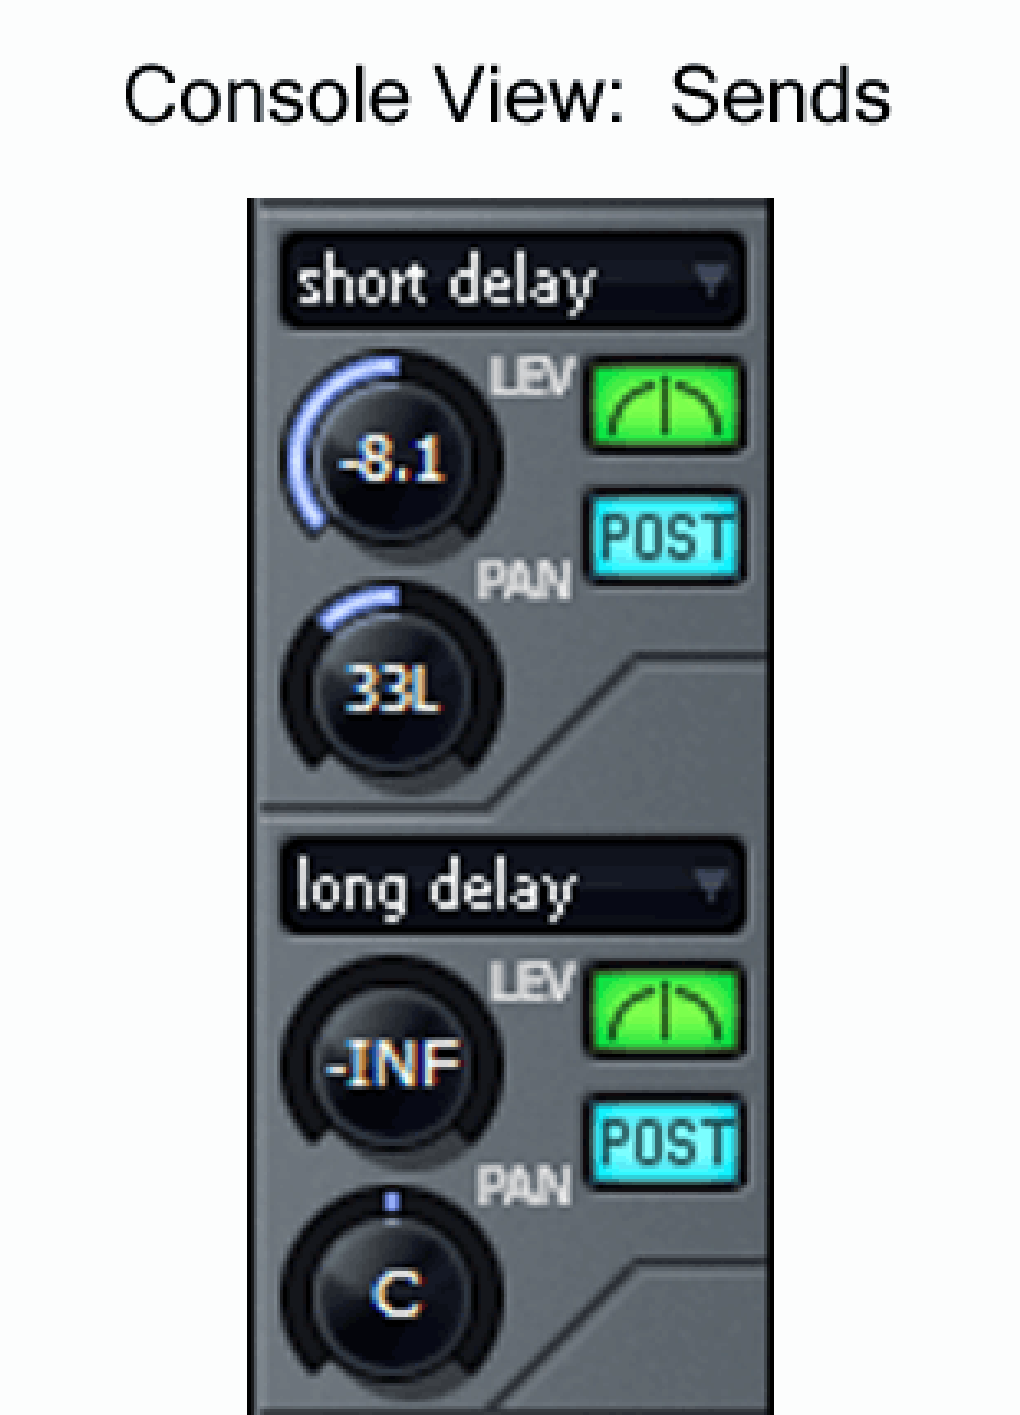Switch long delay send POST button to pre-fader

click(665, 1143)
